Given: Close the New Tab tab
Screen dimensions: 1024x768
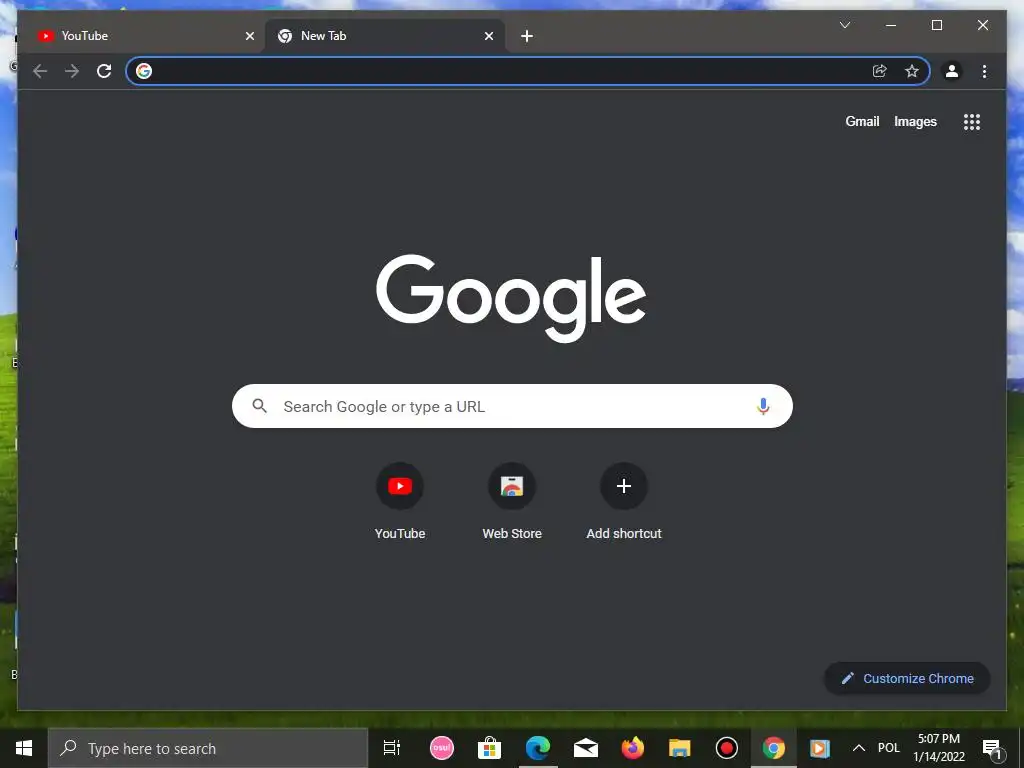Looking at the screenshot, I should coord(488,36).
